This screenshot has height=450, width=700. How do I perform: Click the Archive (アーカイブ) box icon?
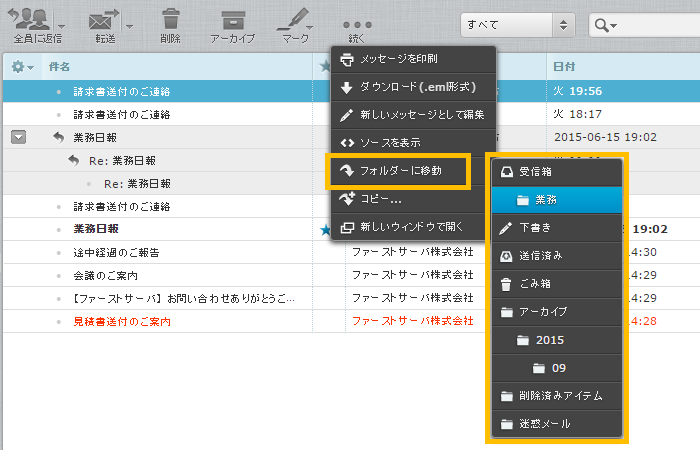coord(233,20)
